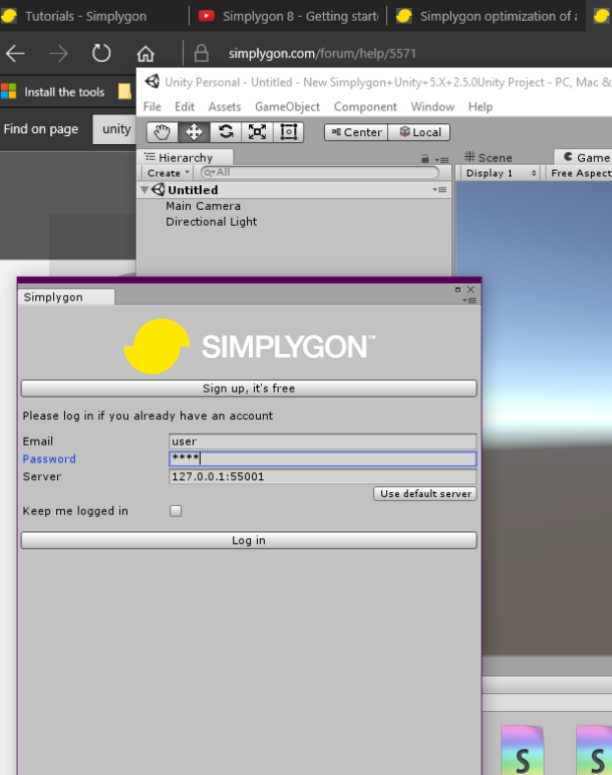Select the Move tool in Unity toolbar

point(194,132)
